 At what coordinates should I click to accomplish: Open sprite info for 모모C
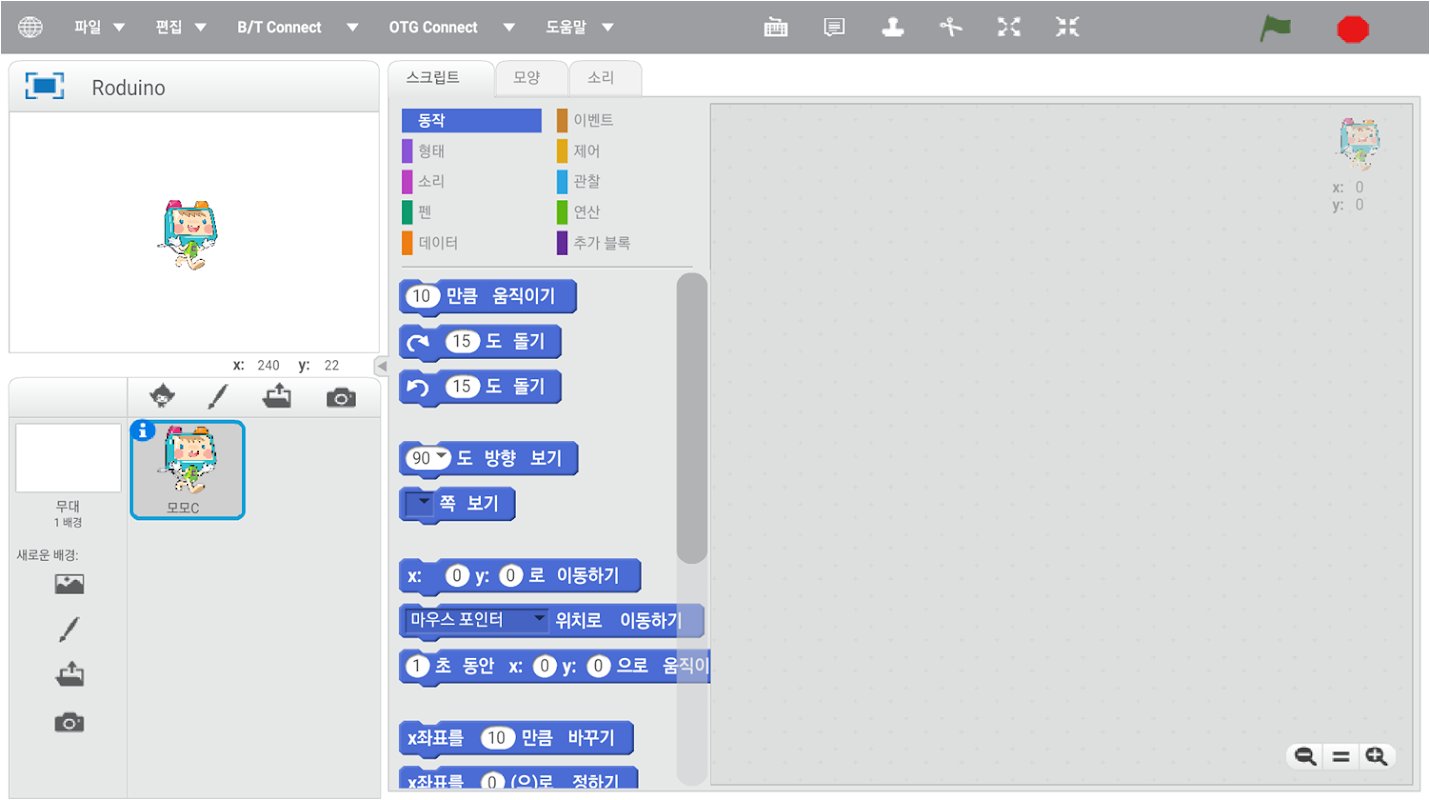point(143,430)
